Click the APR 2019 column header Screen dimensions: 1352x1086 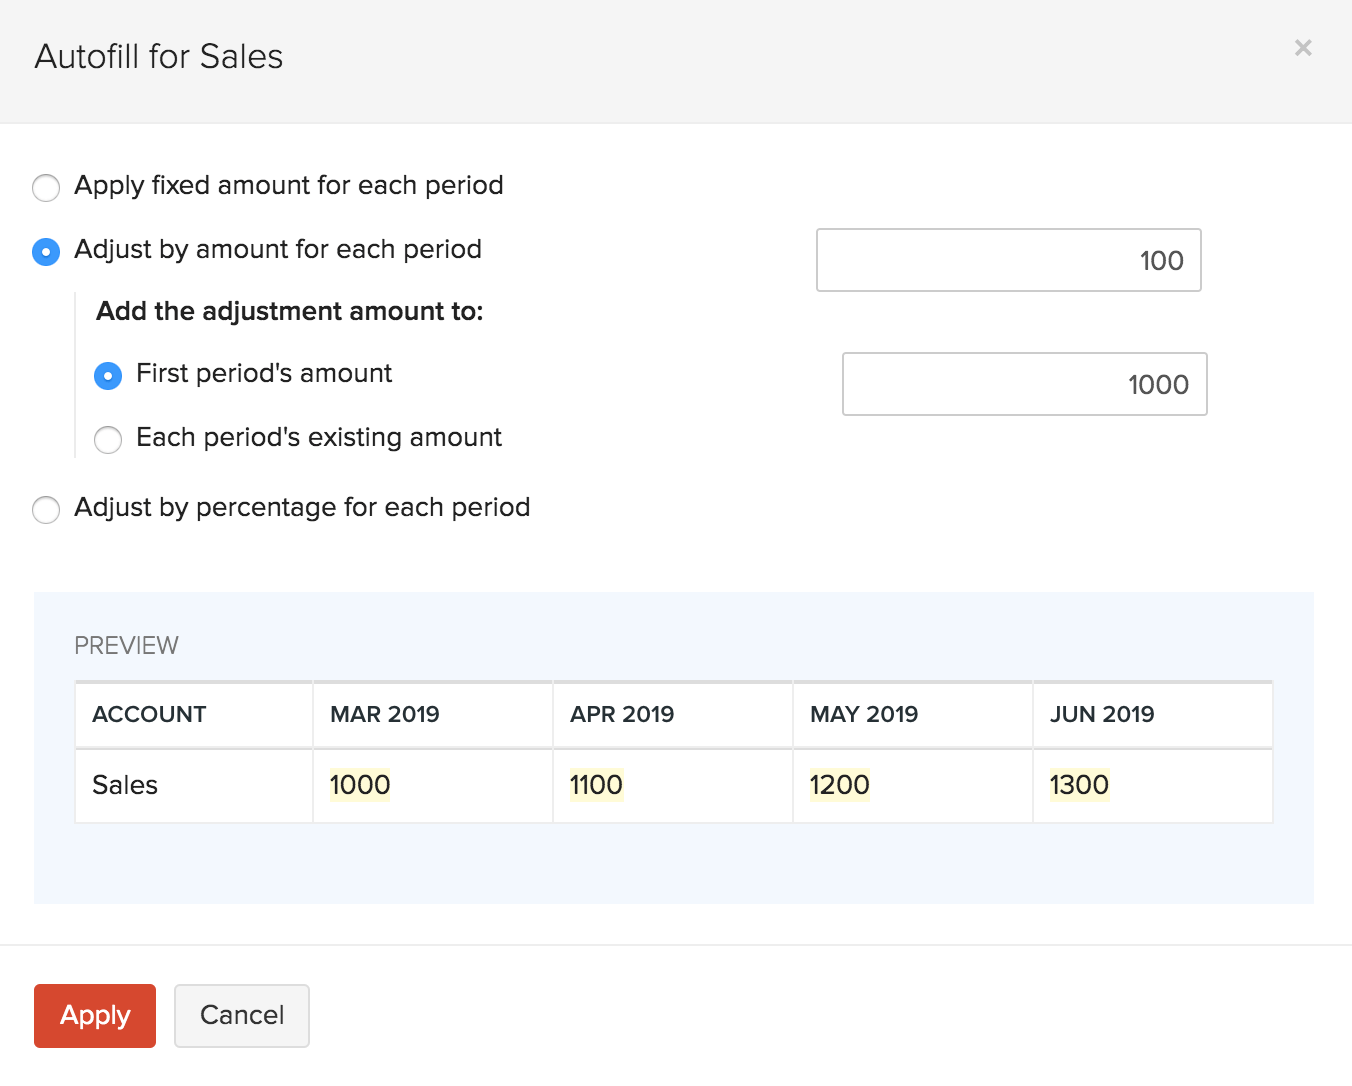coord(622,714)
